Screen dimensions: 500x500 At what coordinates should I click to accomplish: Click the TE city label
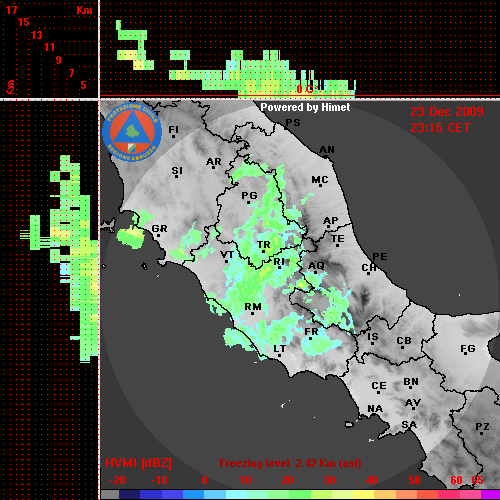coord(338,239)
